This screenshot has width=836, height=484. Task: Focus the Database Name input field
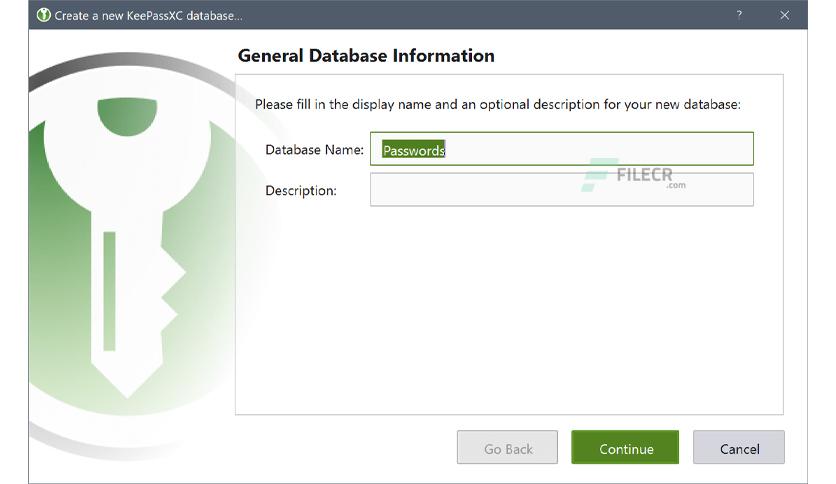(562, 149)
